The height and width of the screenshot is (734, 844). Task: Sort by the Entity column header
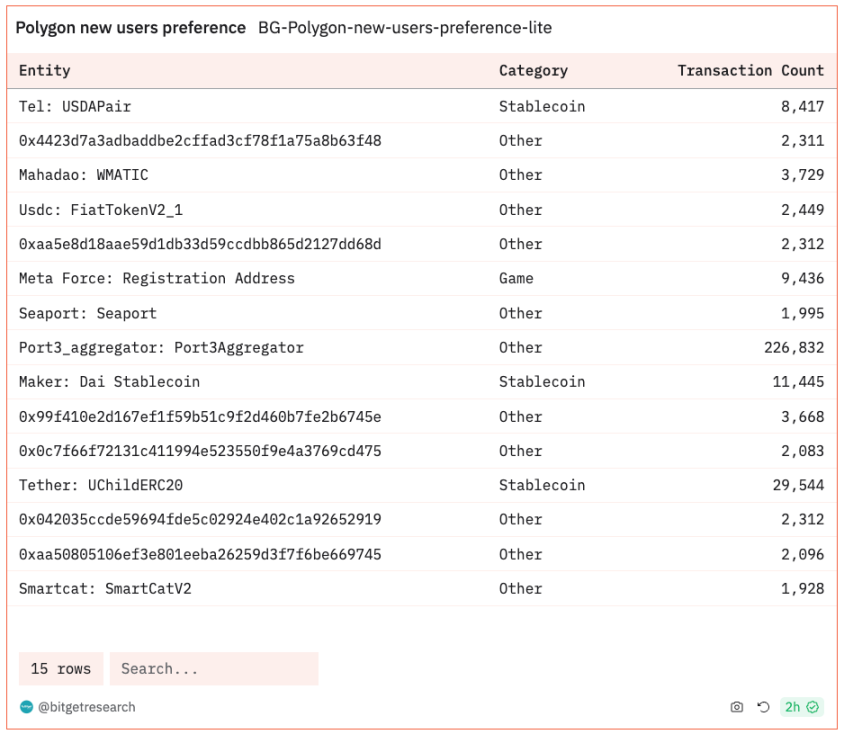(x=45, y=71)
